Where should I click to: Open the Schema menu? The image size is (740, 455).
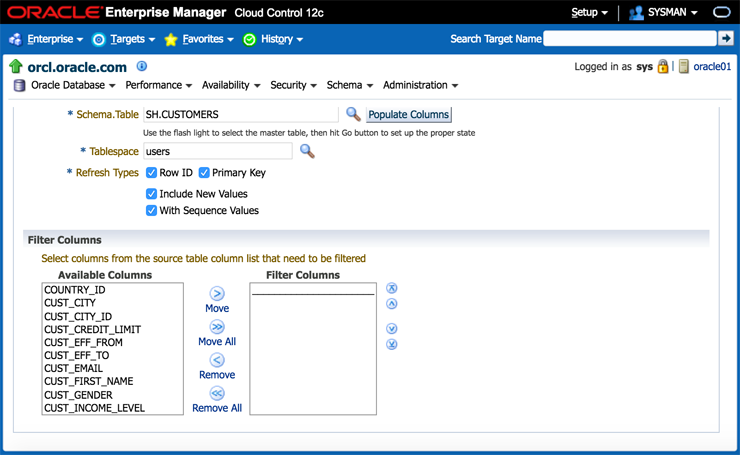point(350,85)
